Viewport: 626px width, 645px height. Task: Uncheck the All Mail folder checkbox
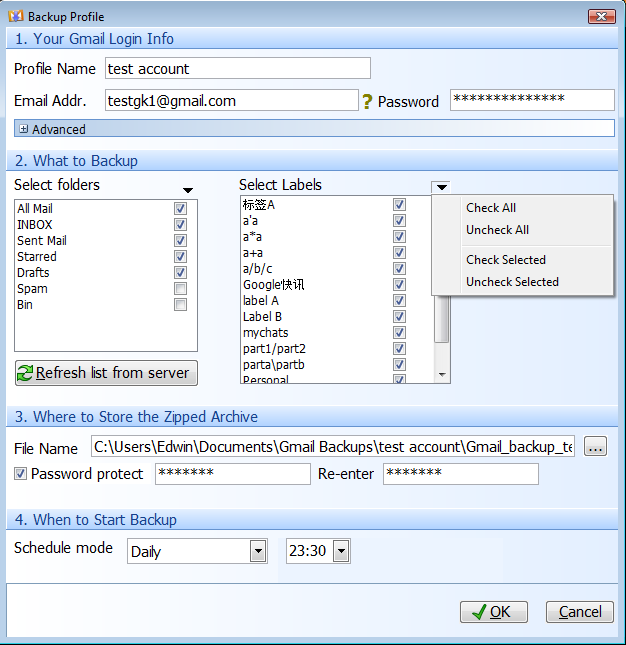pos(180,209)
